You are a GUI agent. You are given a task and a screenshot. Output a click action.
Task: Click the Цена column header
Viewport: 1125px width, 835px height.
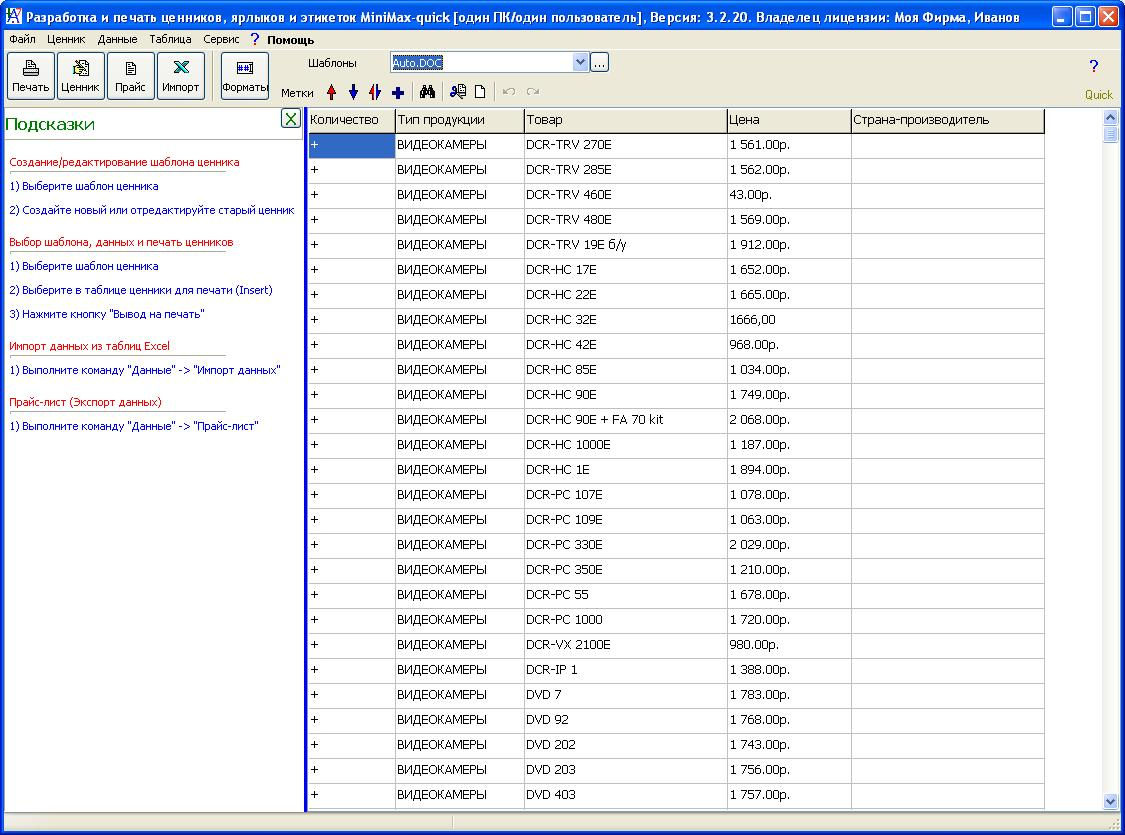[788, 120]
